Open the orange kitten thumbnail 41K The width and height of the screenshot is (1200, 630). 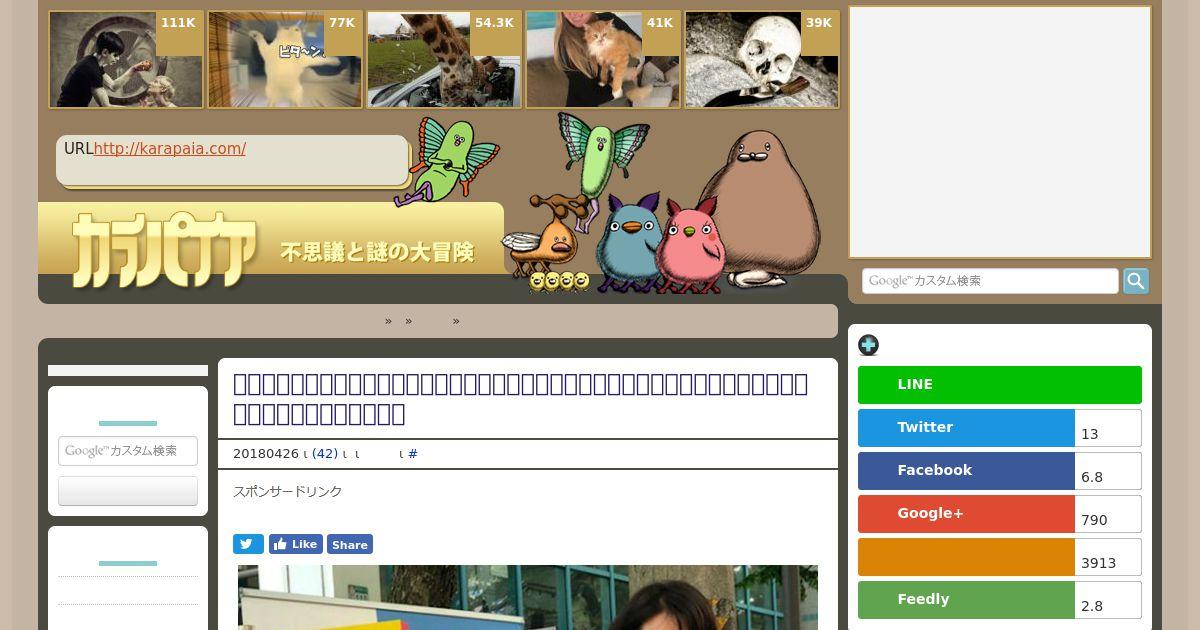coord(603,59)
